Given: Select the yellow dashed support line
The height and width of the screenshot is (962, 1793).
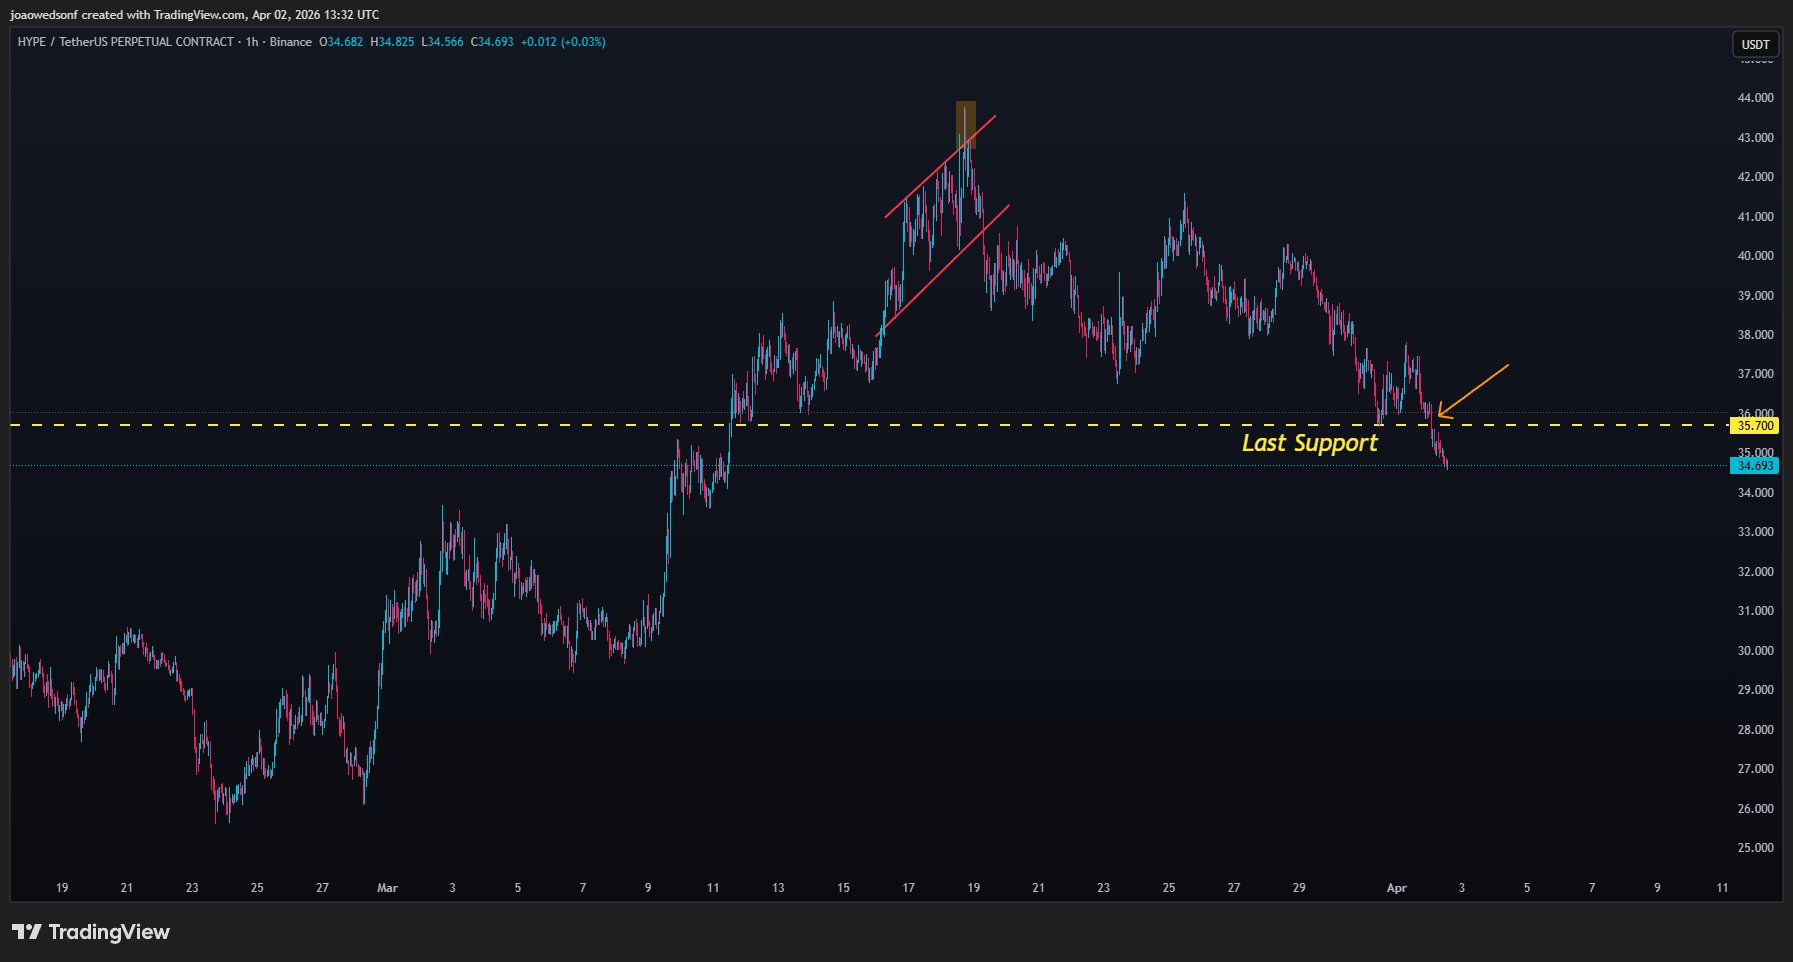Looking at the screenshot, I should 600,425.
